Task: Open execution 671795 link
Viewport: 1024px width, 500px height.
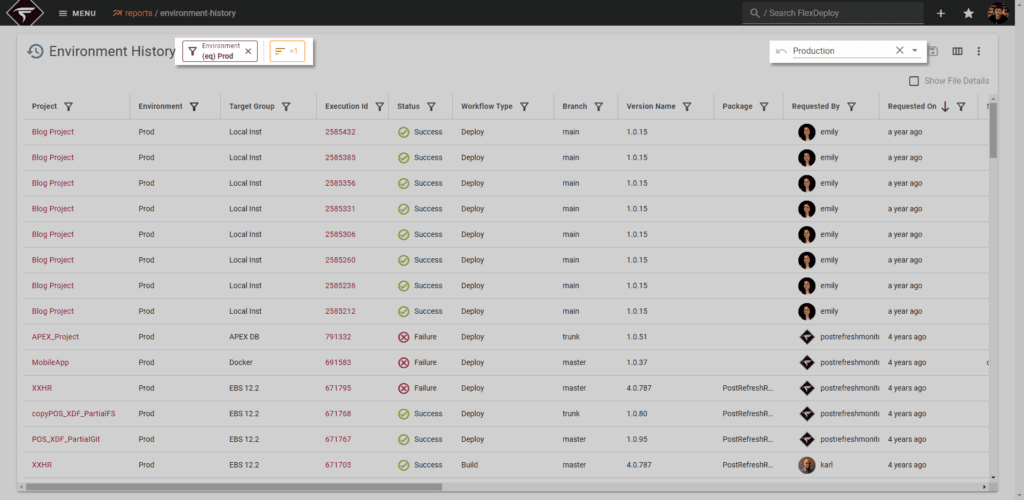Action: pyautogui.click(x=338, y=388)
